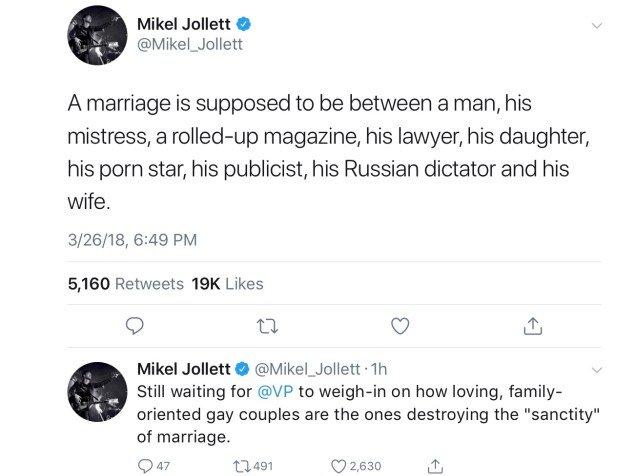Open the @Mikel_Jollett handle in main tweet

pyautogui.click(x=190, y=46)
